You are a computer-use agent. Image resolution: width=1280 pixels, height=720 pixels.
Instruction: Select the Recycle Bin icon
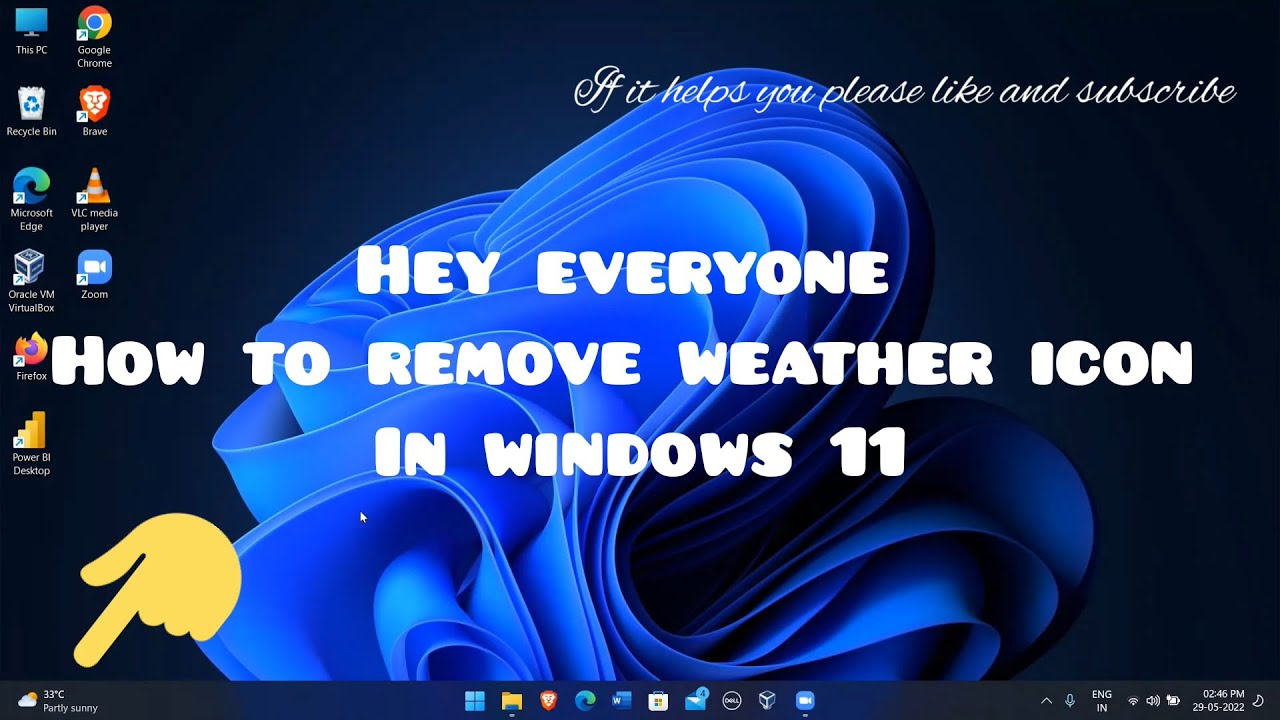coord(31,111)
